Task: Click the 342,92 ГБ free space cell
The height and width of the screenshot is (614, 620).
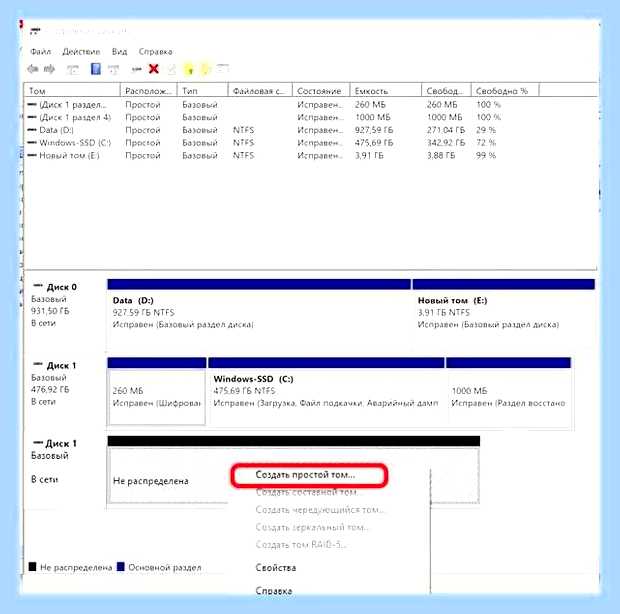Action: [446, 143]
